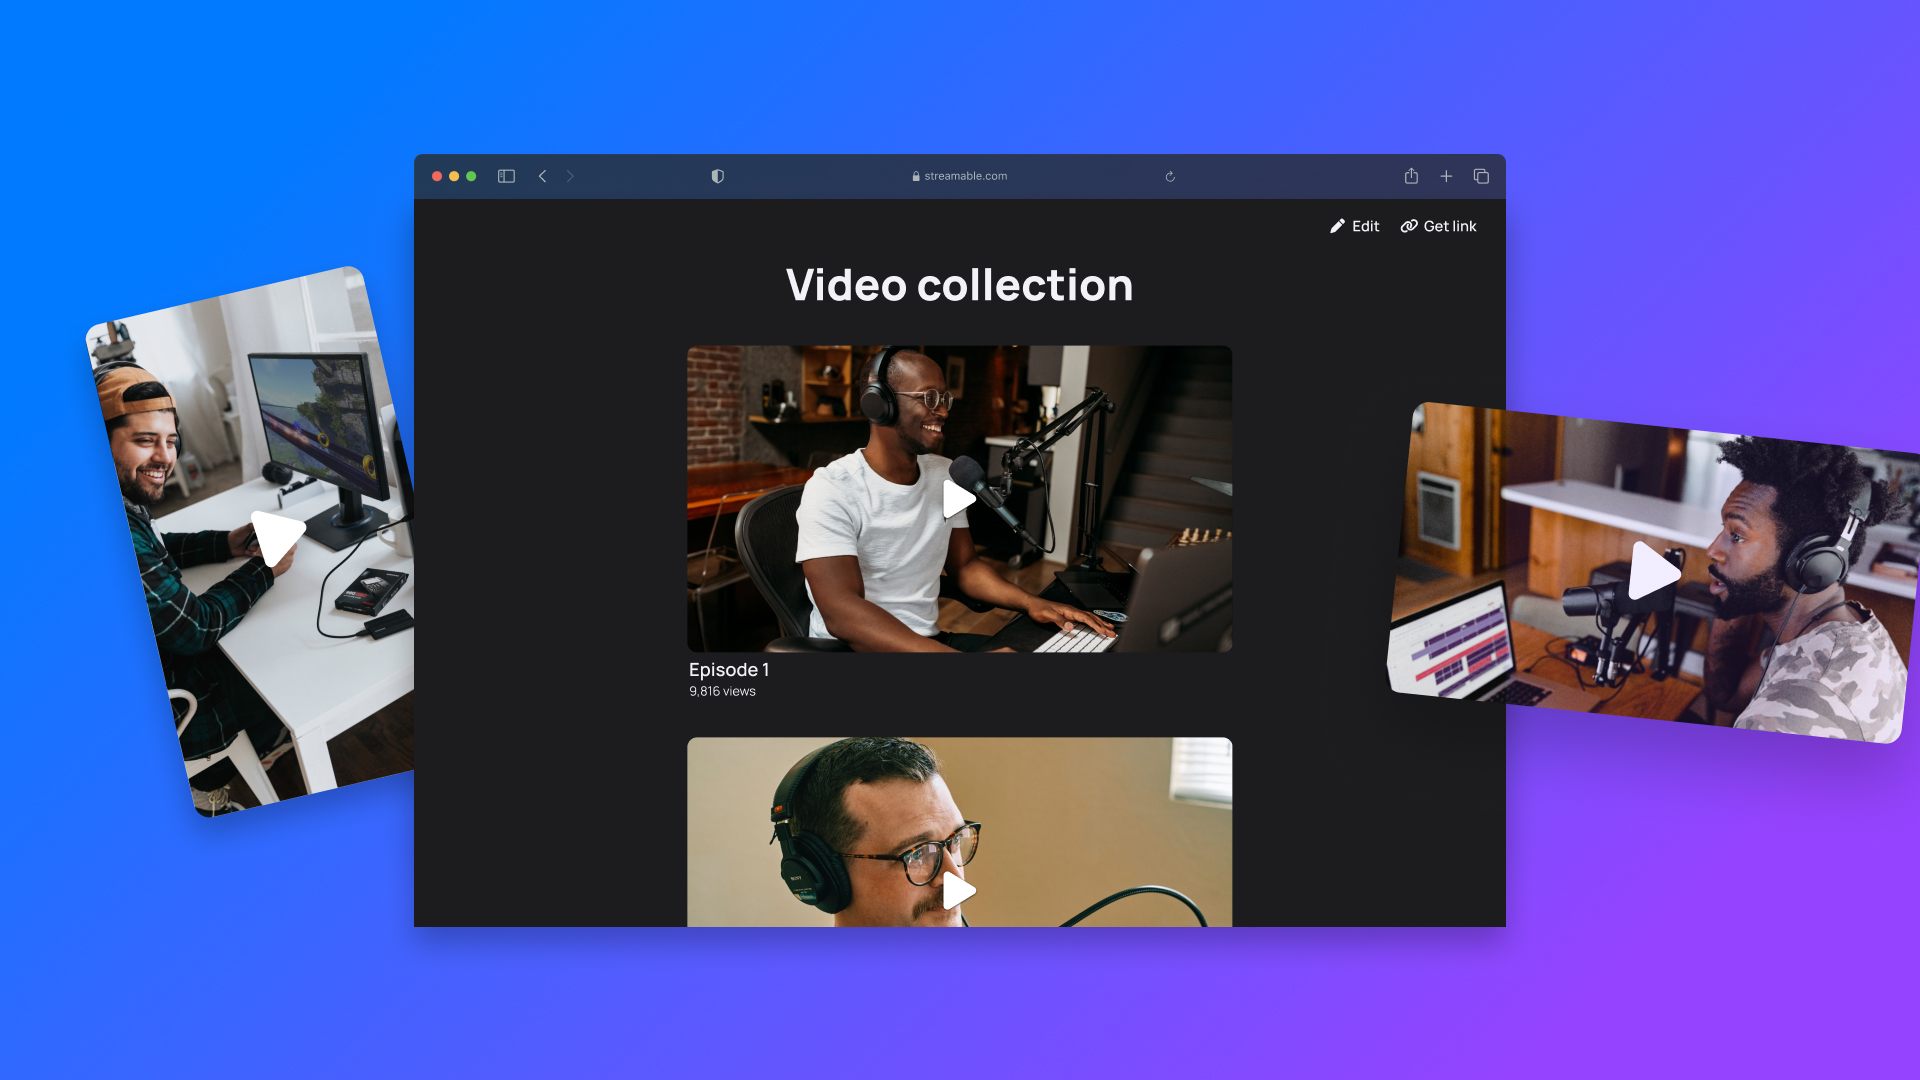Click the 9,816 views text
The width and height of the screenshot is (1920, 1080).
point(722,692)
